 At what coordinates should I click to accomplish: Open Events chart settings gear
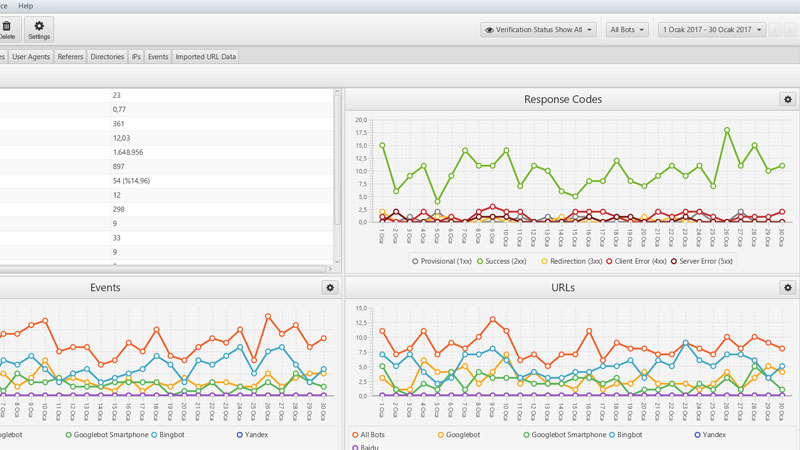tap(330, 287)
